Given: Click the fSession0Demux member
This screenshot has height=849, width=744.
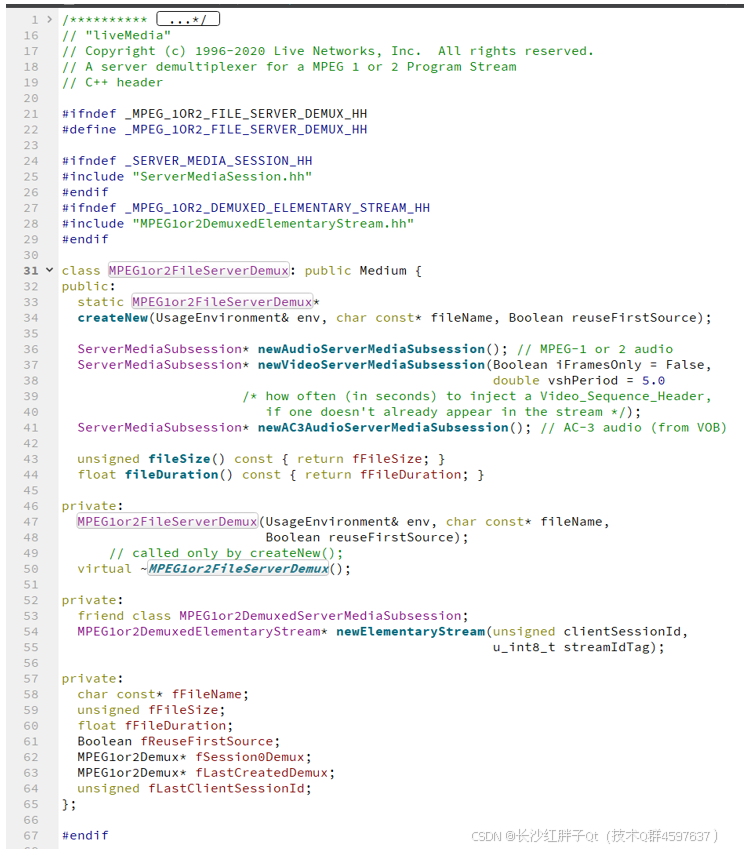Looking at the screenshot, I should click(250, 757).
